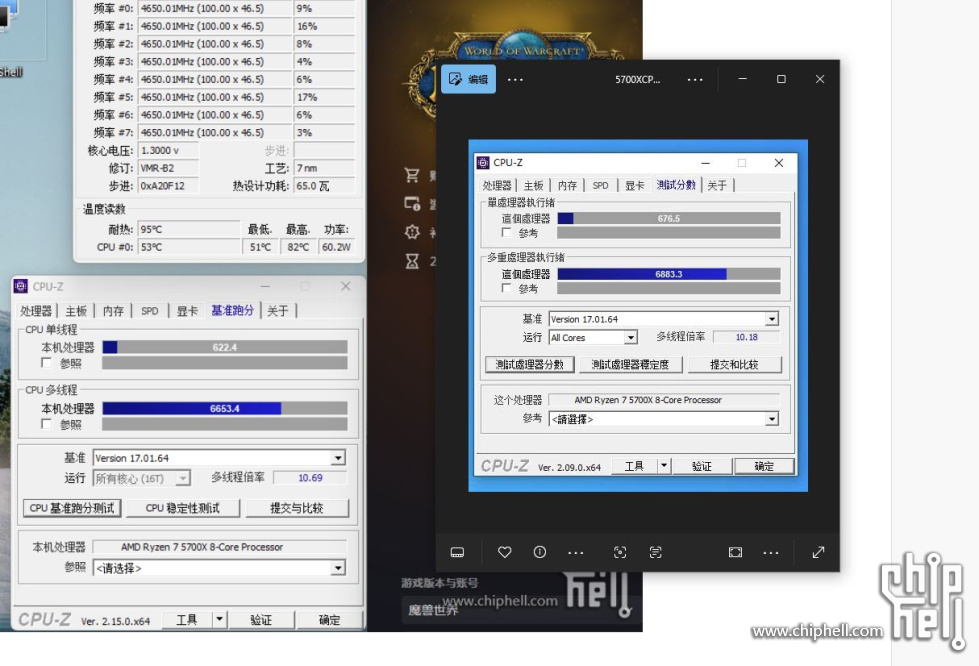The width and height of the screenshot is (979, 666).
Task: Click the hourglass icon in the Warcraft launcher
Action: click(x=412, y=261)
